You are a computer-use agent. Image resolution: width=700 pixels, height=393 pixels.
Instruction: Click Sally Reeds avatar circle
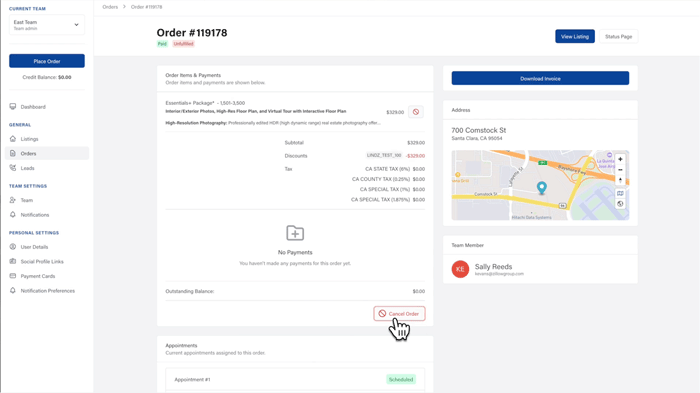pyautogui.click(x=460, y=269)
